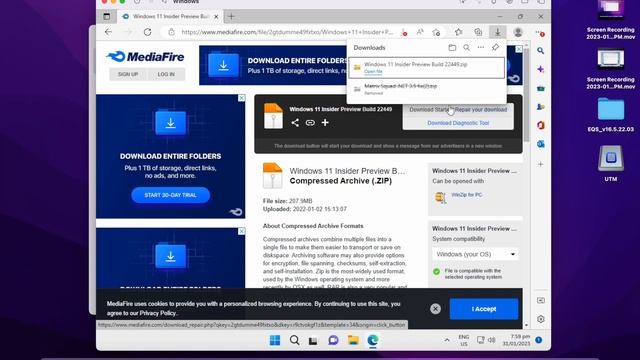
Task: Select the removed Matrix Squad download entry
Action: coord(427,89)
